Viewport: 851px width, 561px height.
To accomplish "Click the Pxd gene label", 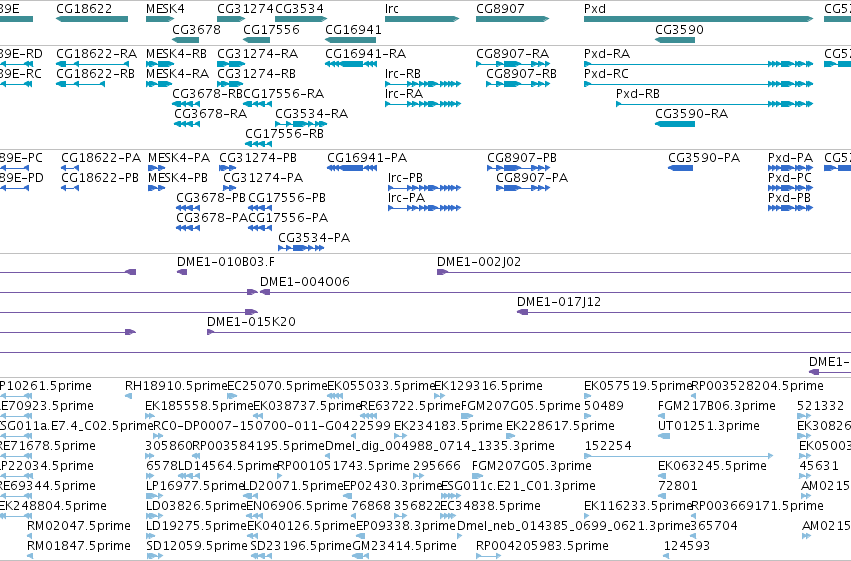I will tap(595, 9).
